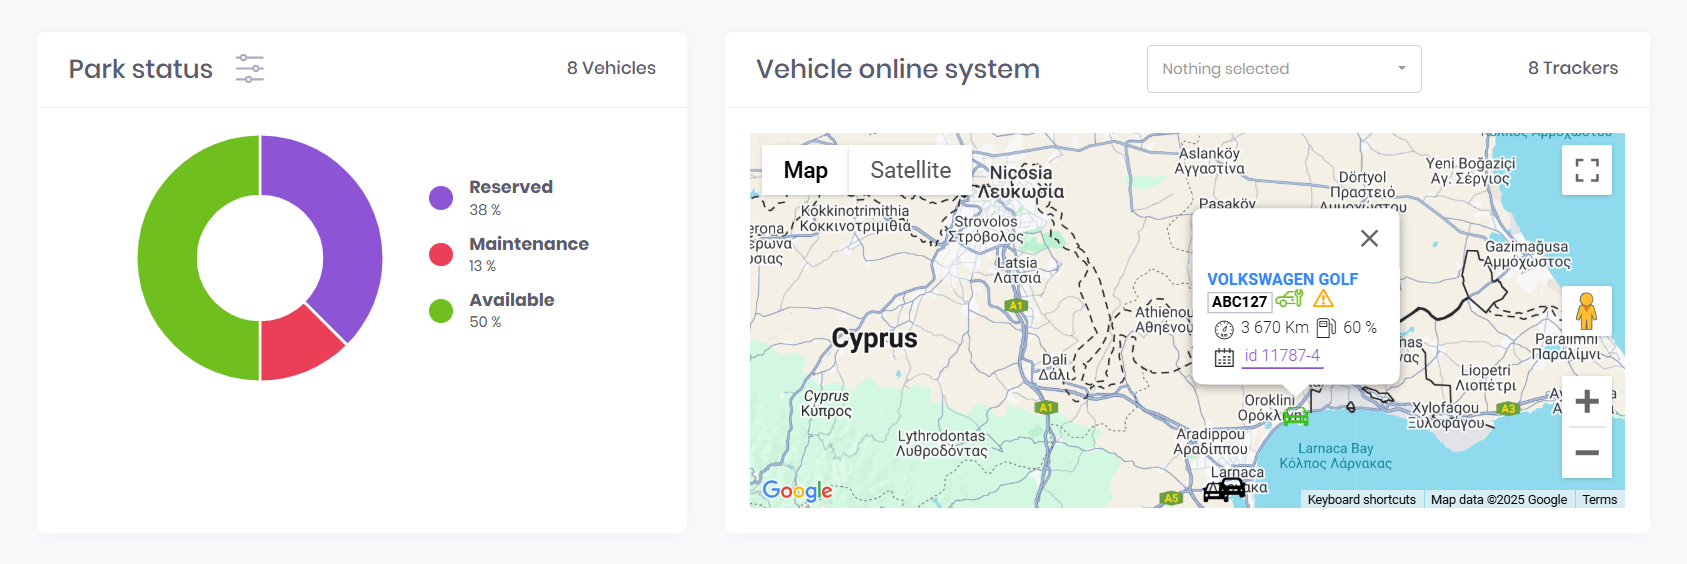Select the Map view tab
The width and height of the screenshot is (1687, 564).
[805, 170]
